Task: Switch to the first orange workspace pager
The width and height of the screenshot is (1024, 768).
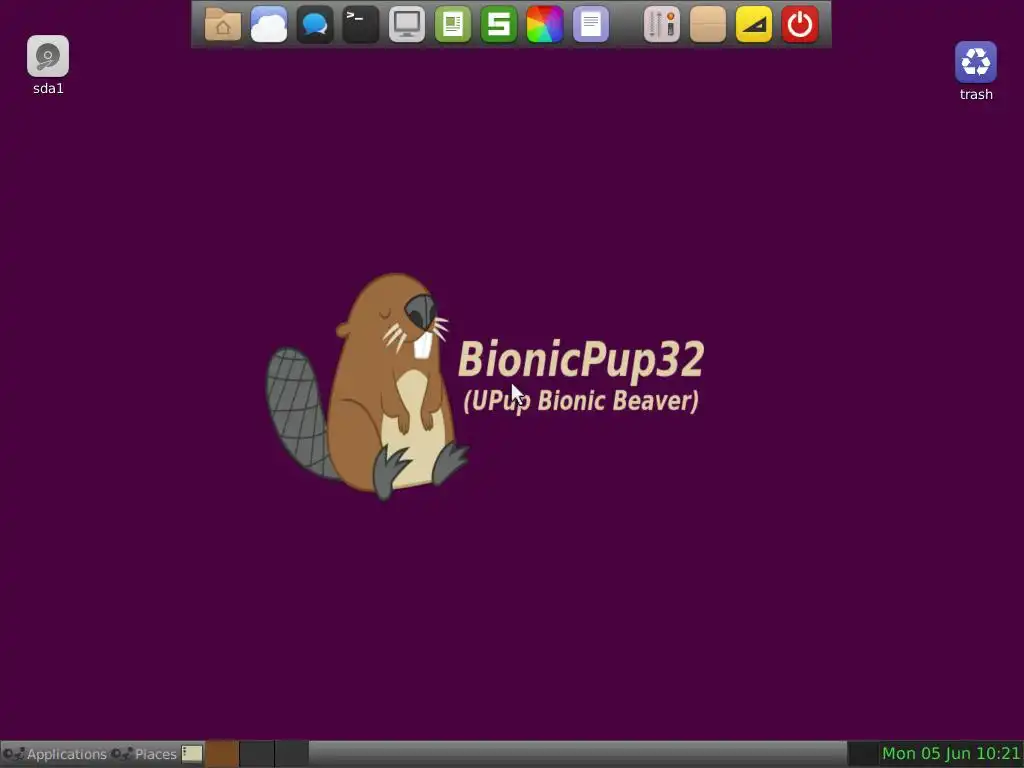Action: (222, 754)
